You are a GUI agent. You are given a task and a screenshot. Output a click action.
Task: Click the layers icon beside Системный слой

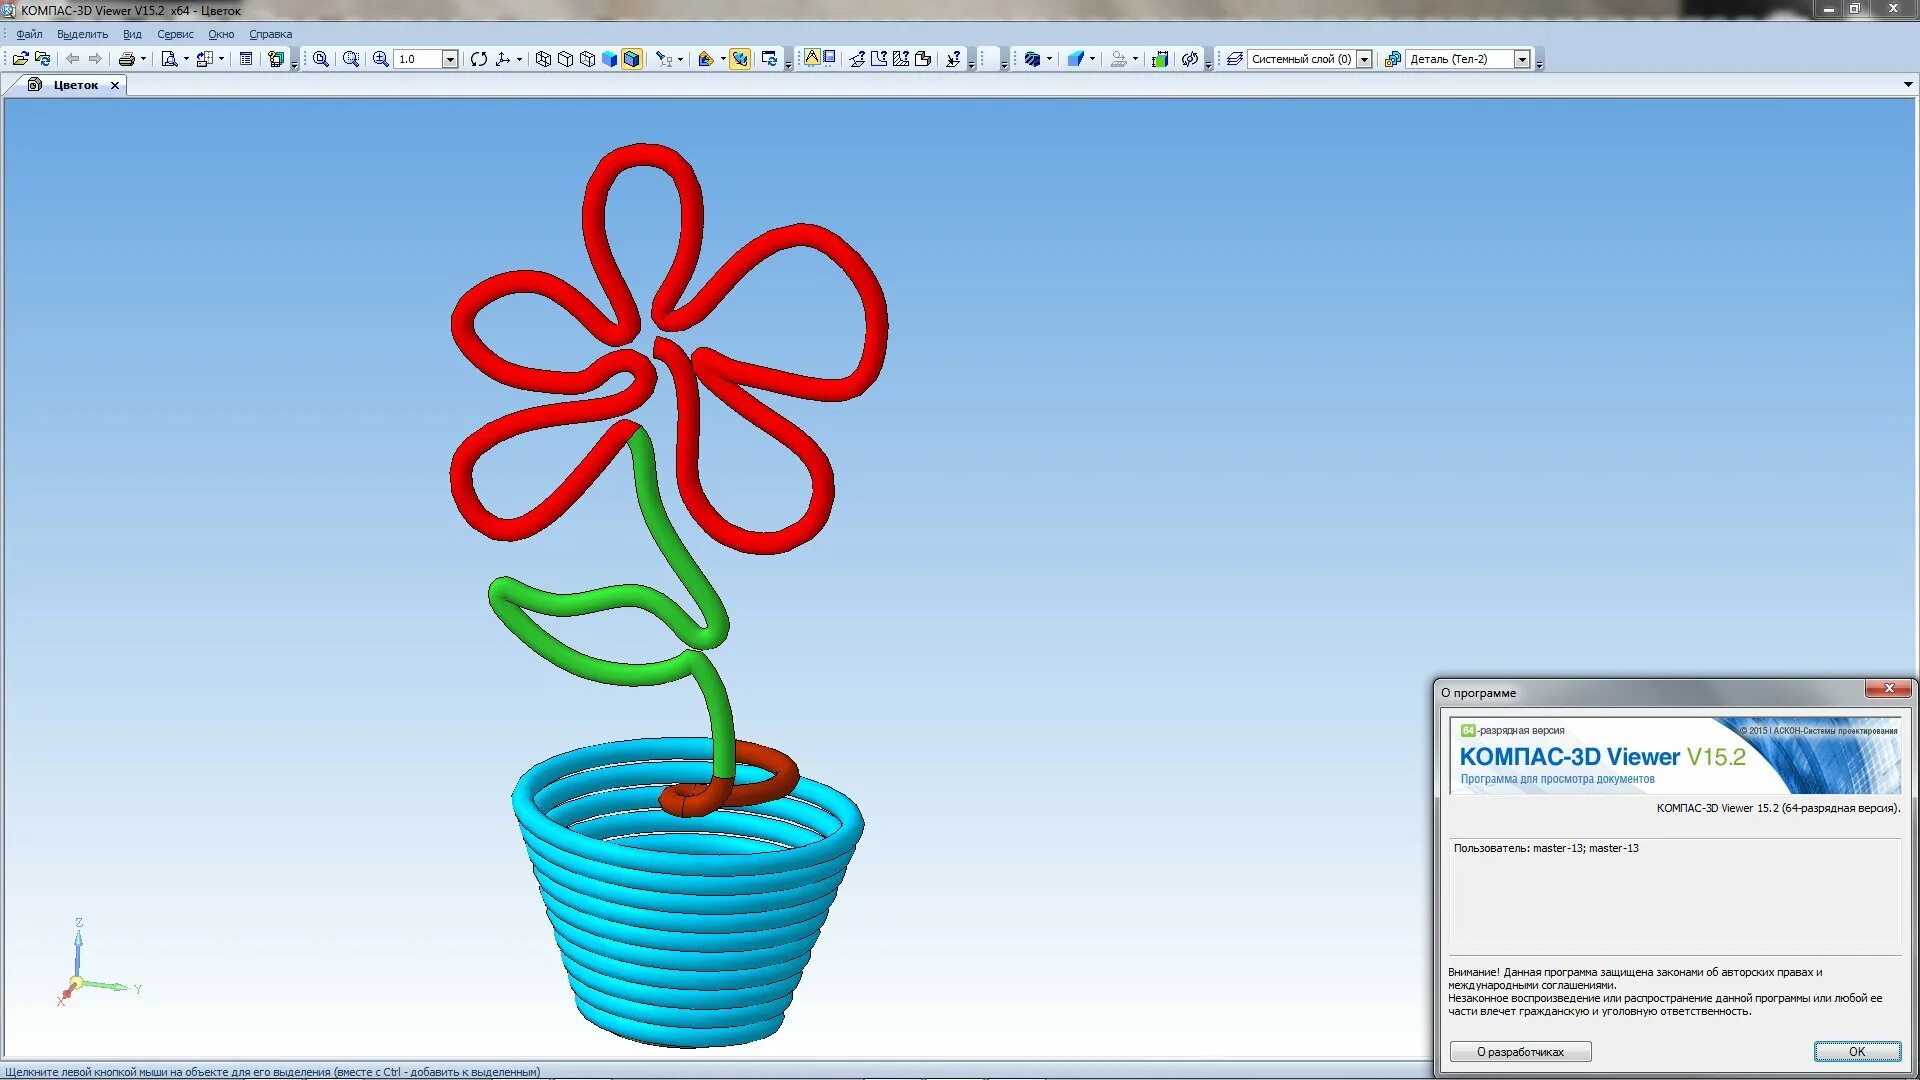[1235, 59]
